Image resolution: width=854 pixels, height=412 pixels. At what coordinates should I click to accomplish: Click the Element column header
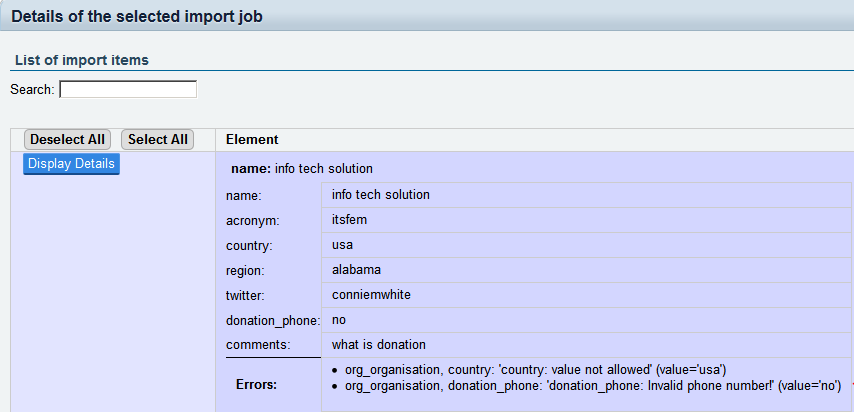[252, 140]
